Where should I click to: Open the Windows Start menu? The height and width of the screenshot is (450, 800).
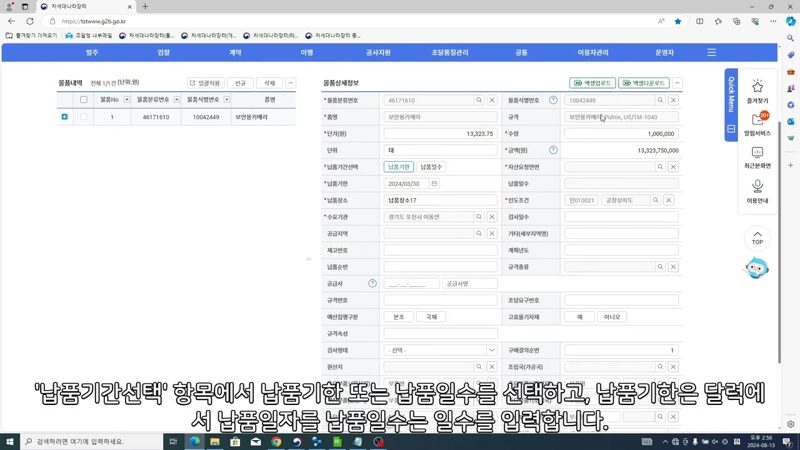pos(10,441)
